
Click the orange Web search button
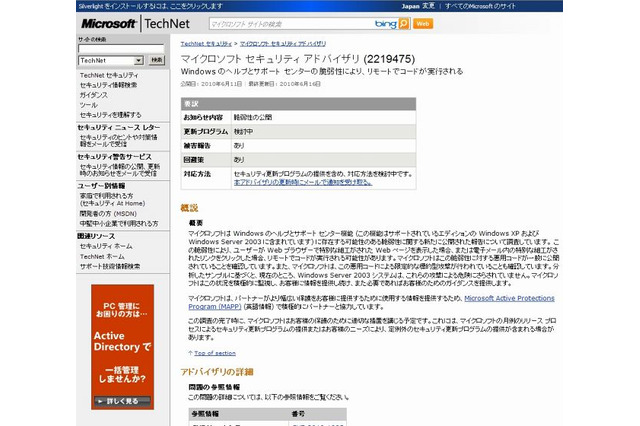click(x=423, y=24)
